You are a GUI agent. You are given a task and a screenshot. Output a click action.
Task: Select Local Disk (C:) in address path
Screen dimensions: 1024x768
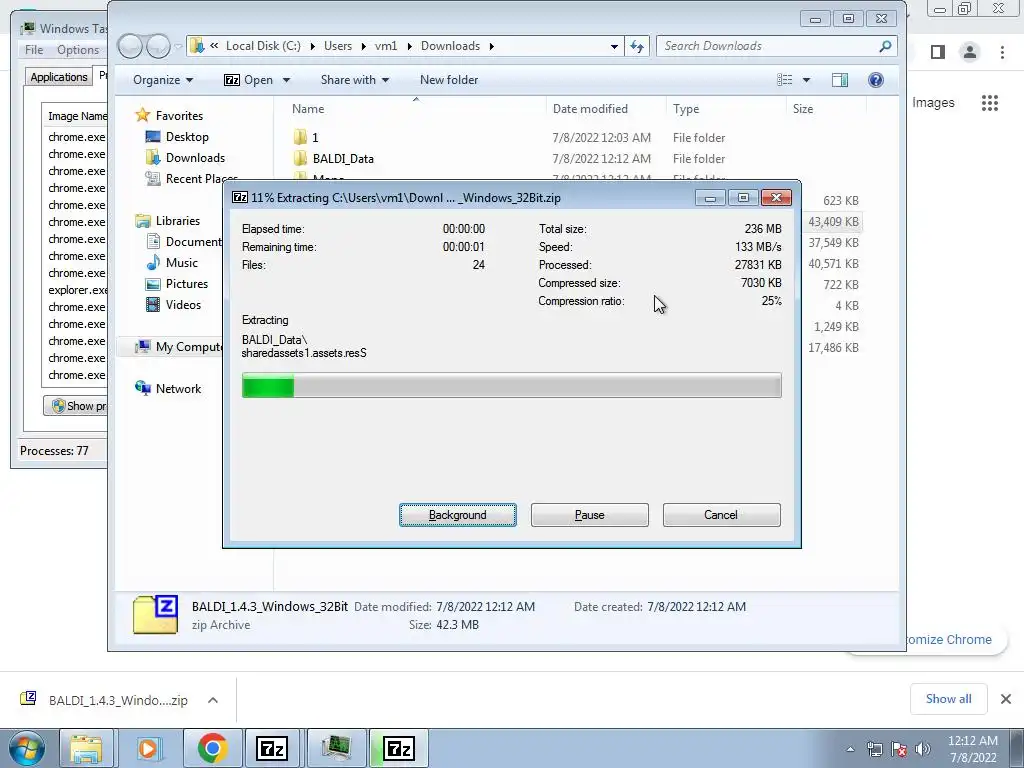[263, 46]
